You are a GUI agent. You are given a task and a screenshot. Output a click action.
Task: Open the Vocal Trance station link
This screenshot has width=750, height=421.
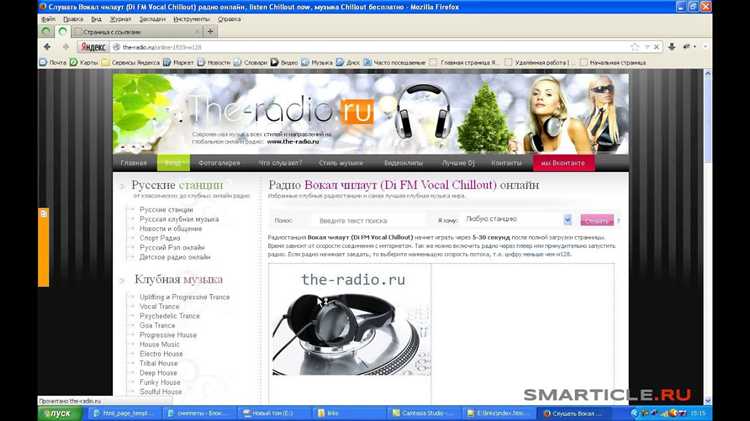click(159, 306)
